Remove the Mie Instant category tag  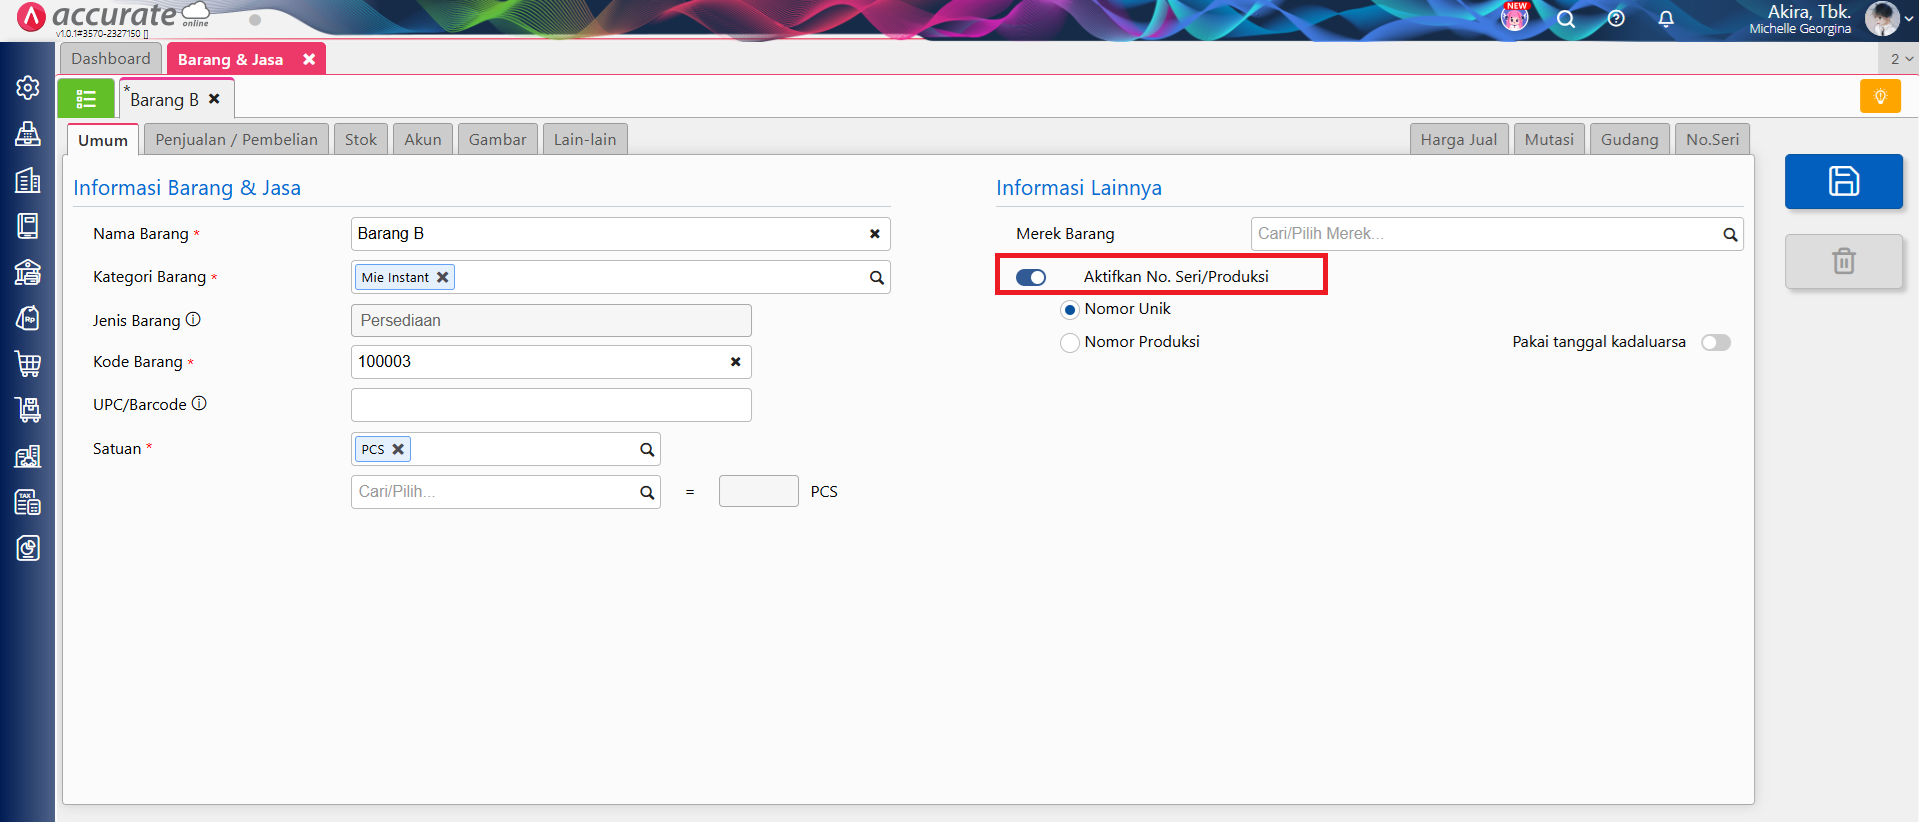tap(442, 278)
